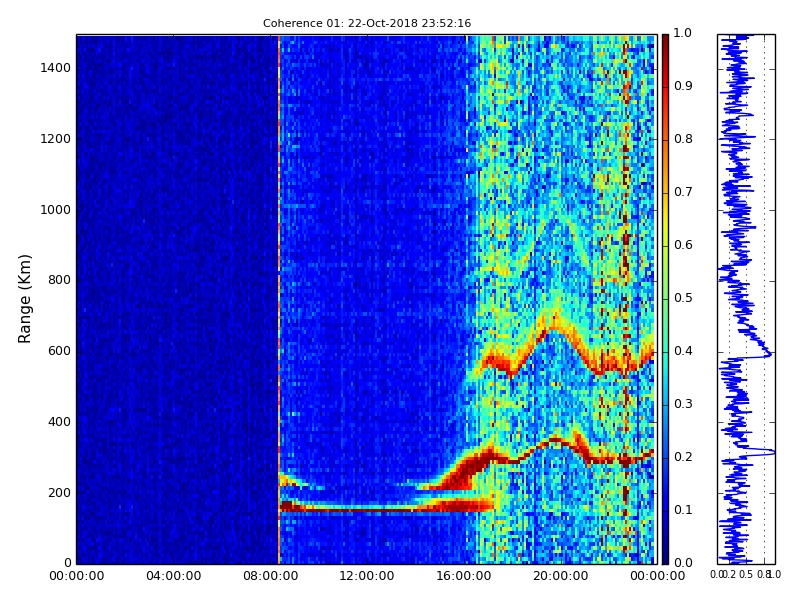The image size is (800, 600).
Task: Click the 200 range tick label
Action: (60, 493)
